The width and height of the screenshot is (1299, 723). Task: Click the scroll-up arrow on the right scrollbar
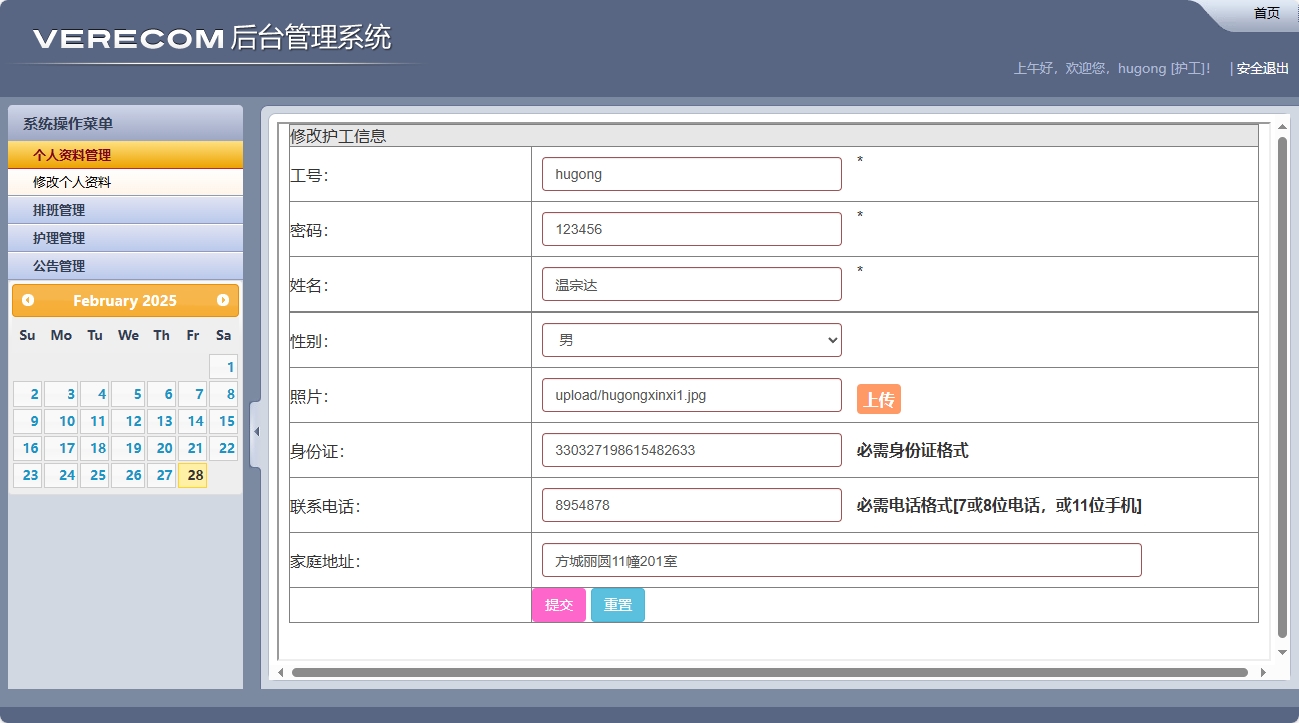coord(1281,124)
